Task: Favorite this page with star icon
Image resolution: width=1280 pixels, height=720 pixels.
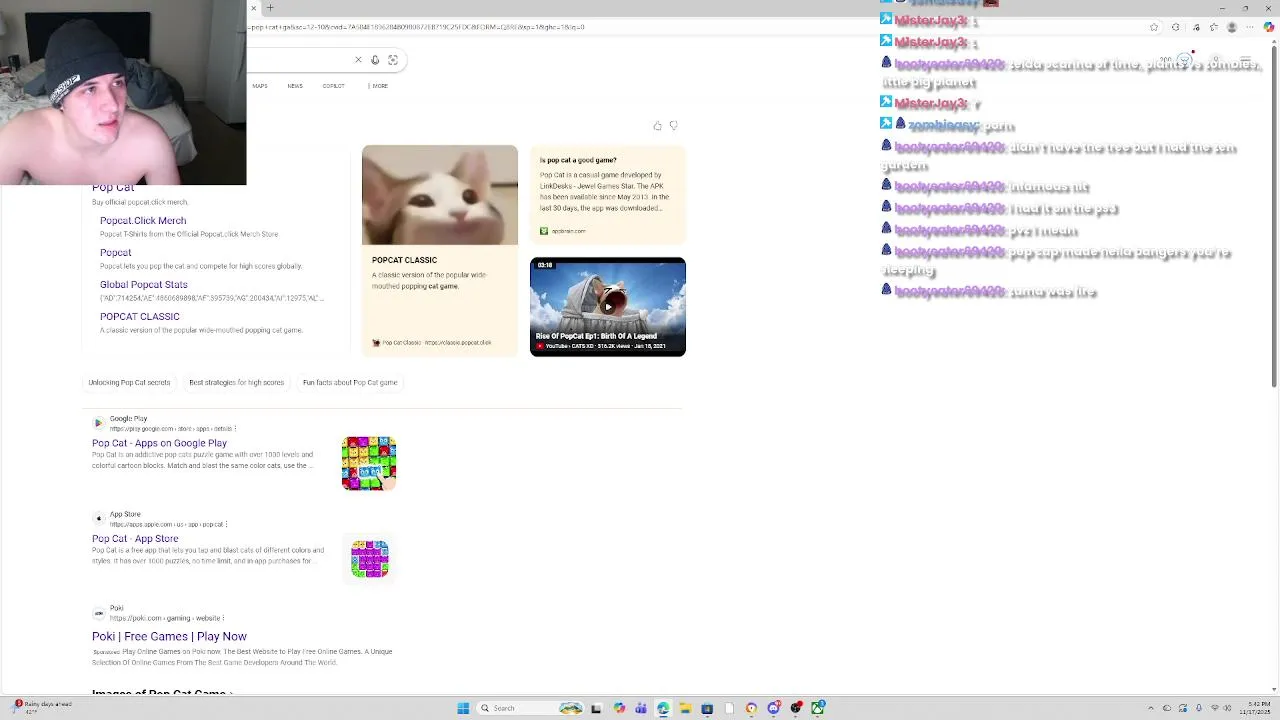Action: [1154, 27]
